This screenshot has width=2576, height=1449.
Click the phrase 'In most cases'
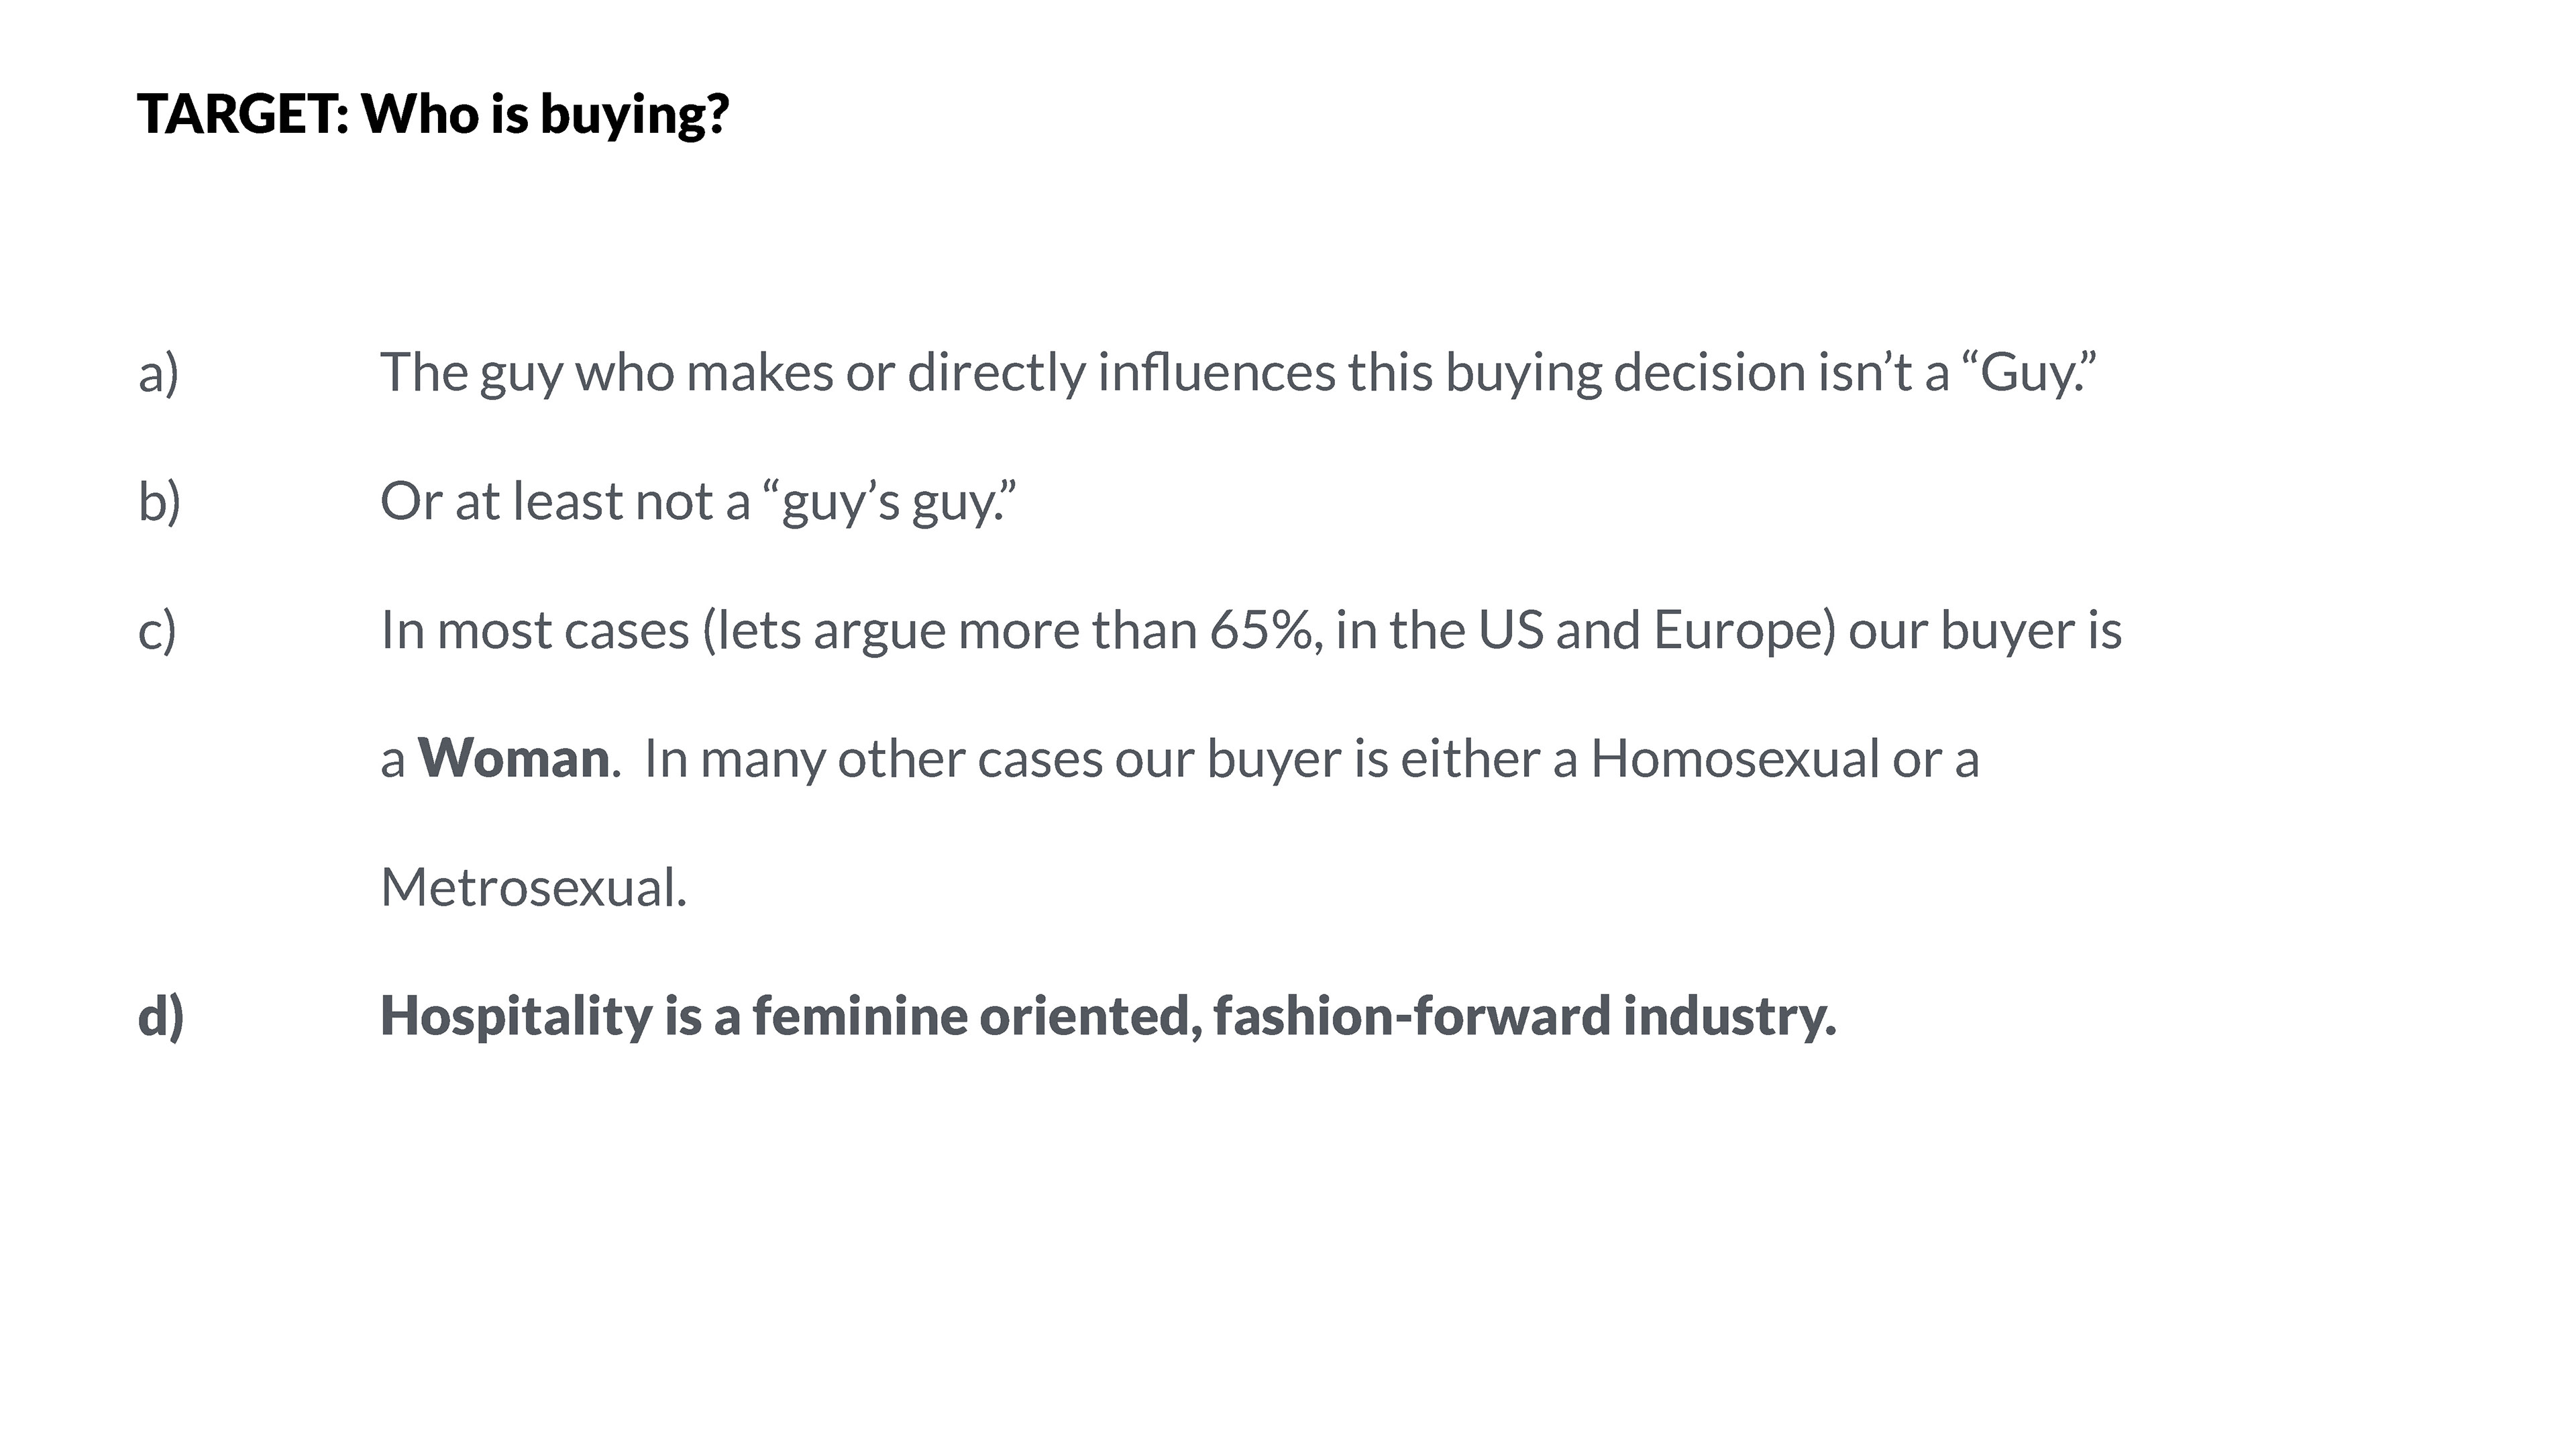point(535,630)
